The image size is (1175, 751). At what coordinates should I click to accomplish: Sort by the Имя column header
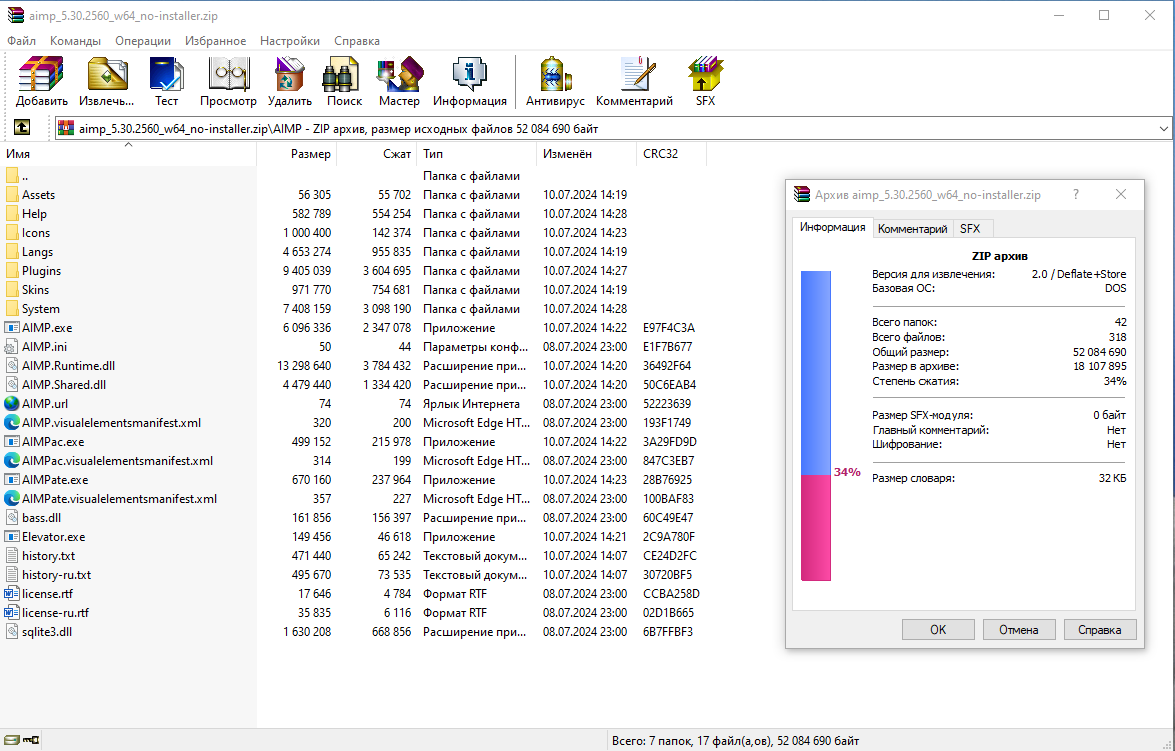click(x=128, y=154)
